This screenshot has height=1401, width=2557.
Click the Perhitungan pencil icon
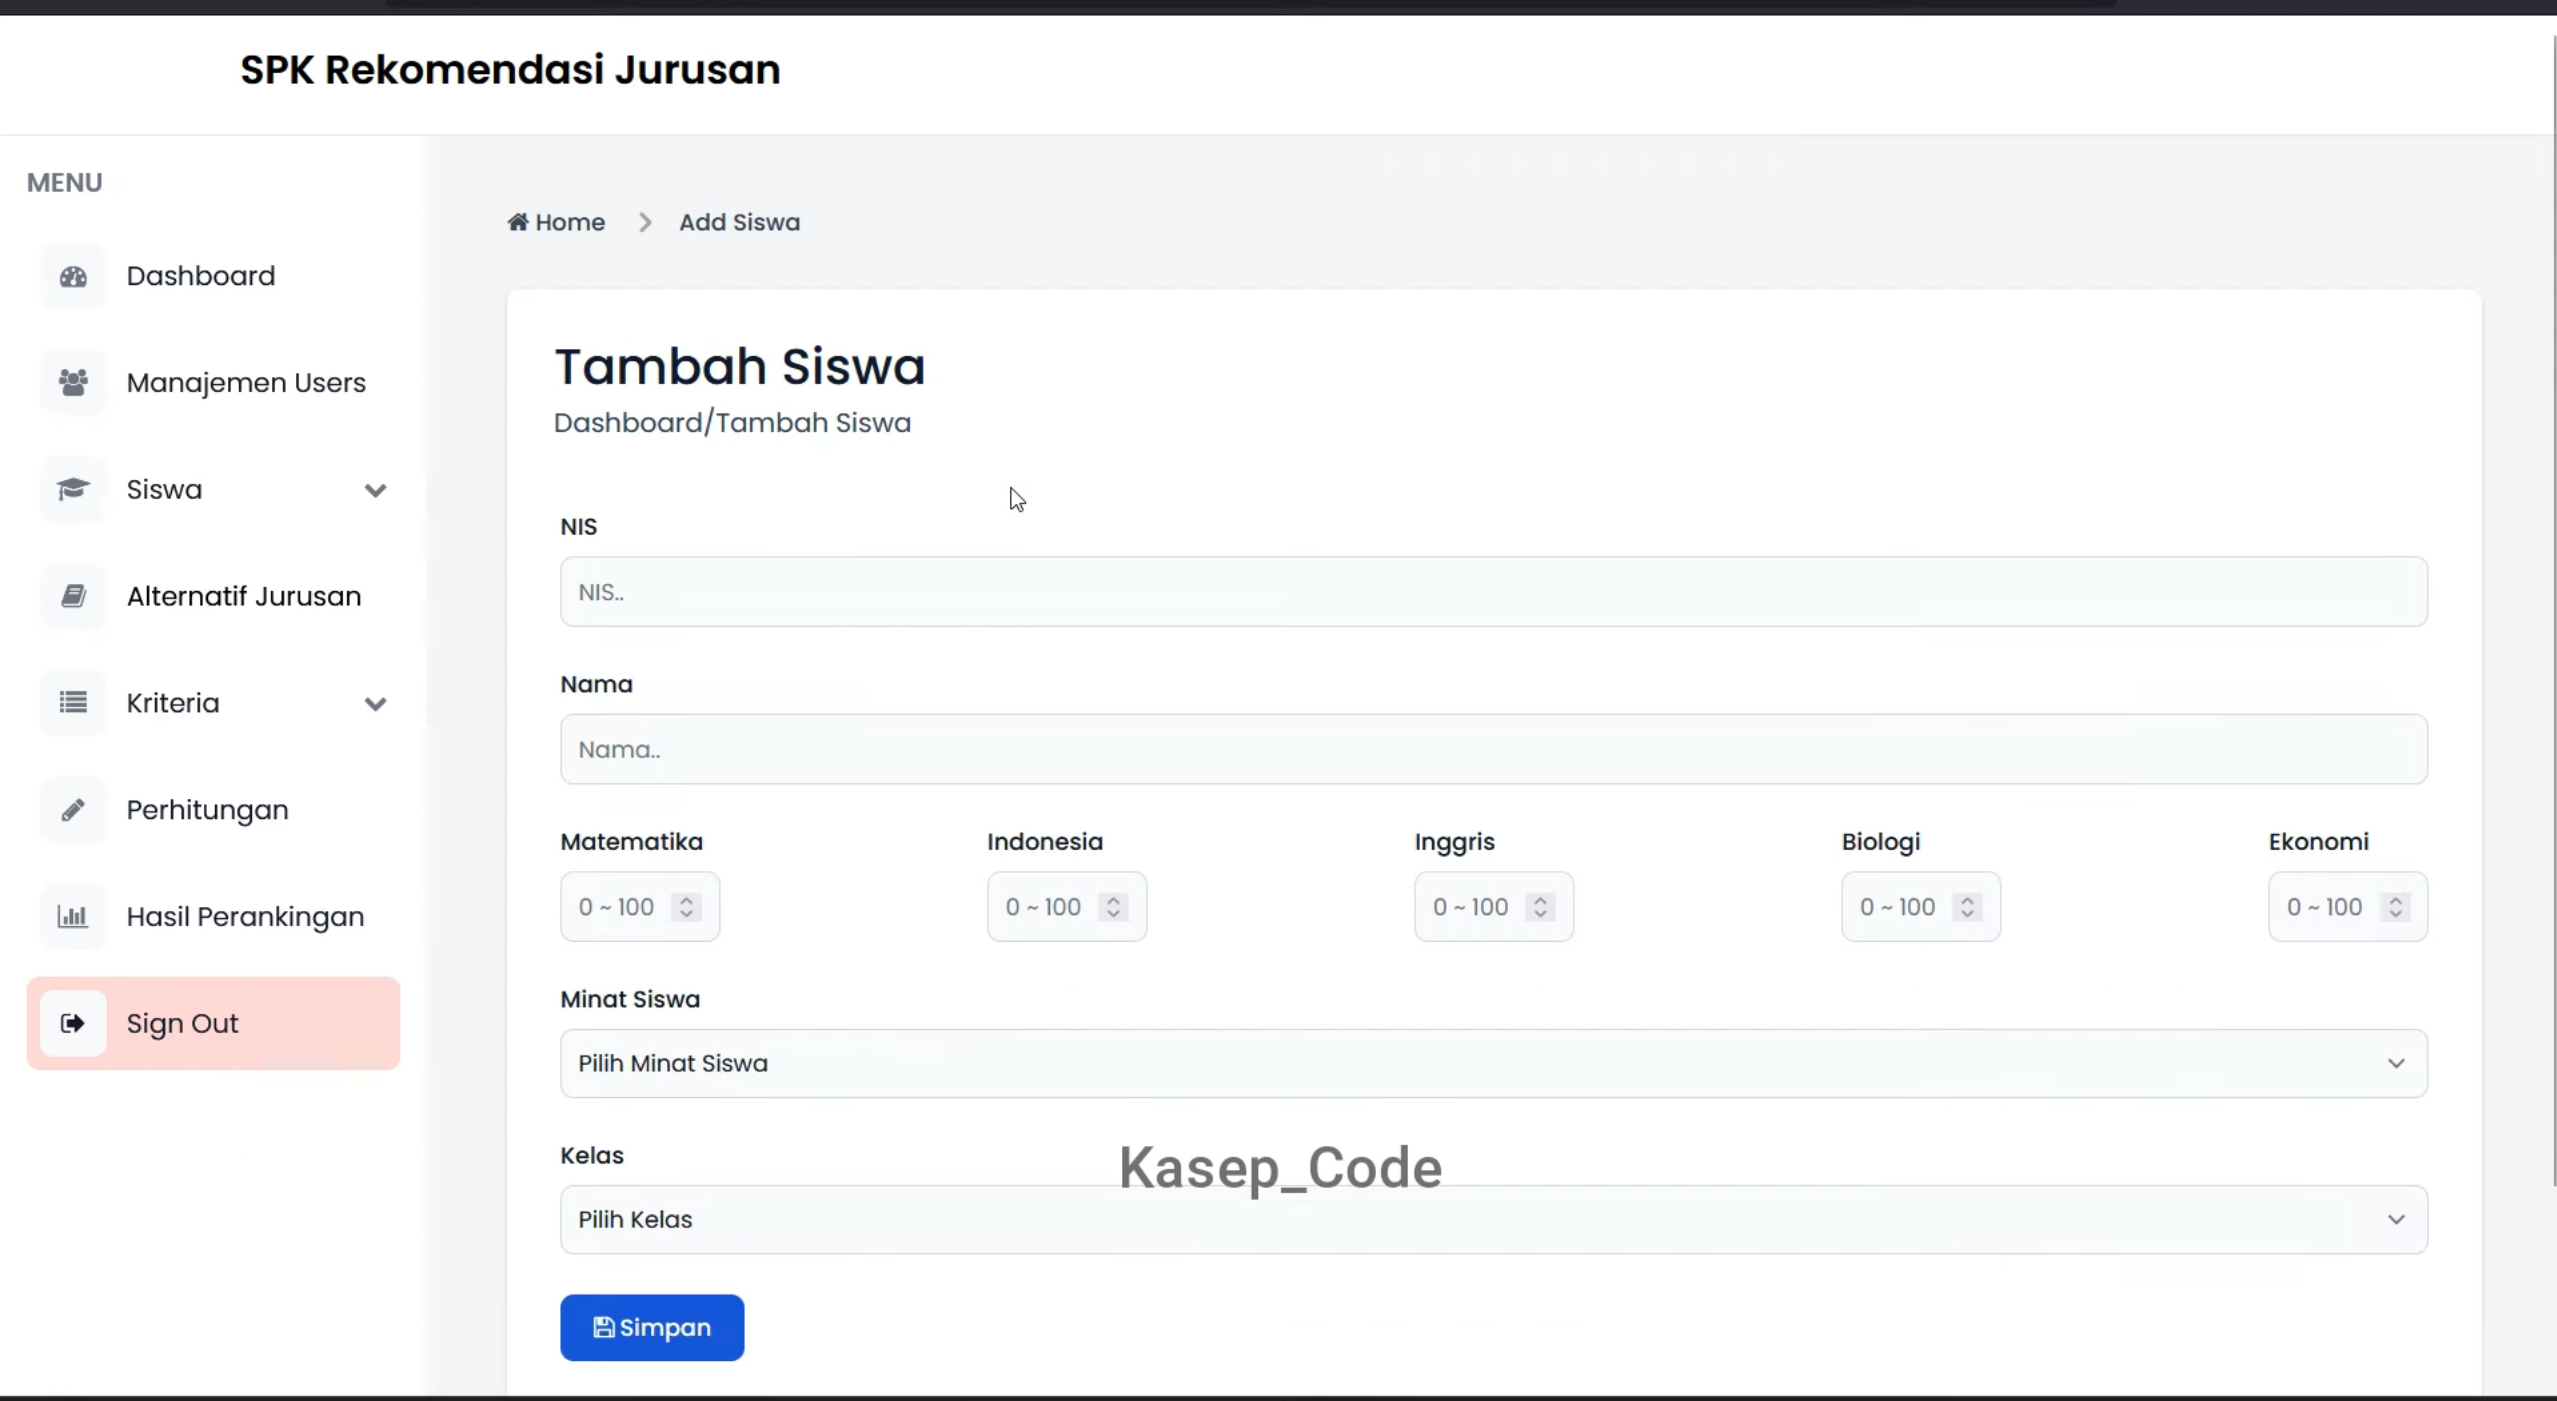click(x=73, y=810)
